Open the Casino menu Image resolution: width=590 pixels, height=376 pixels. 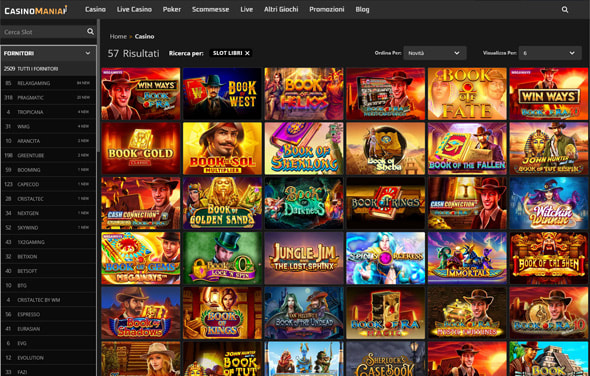(x=95, y=9)
